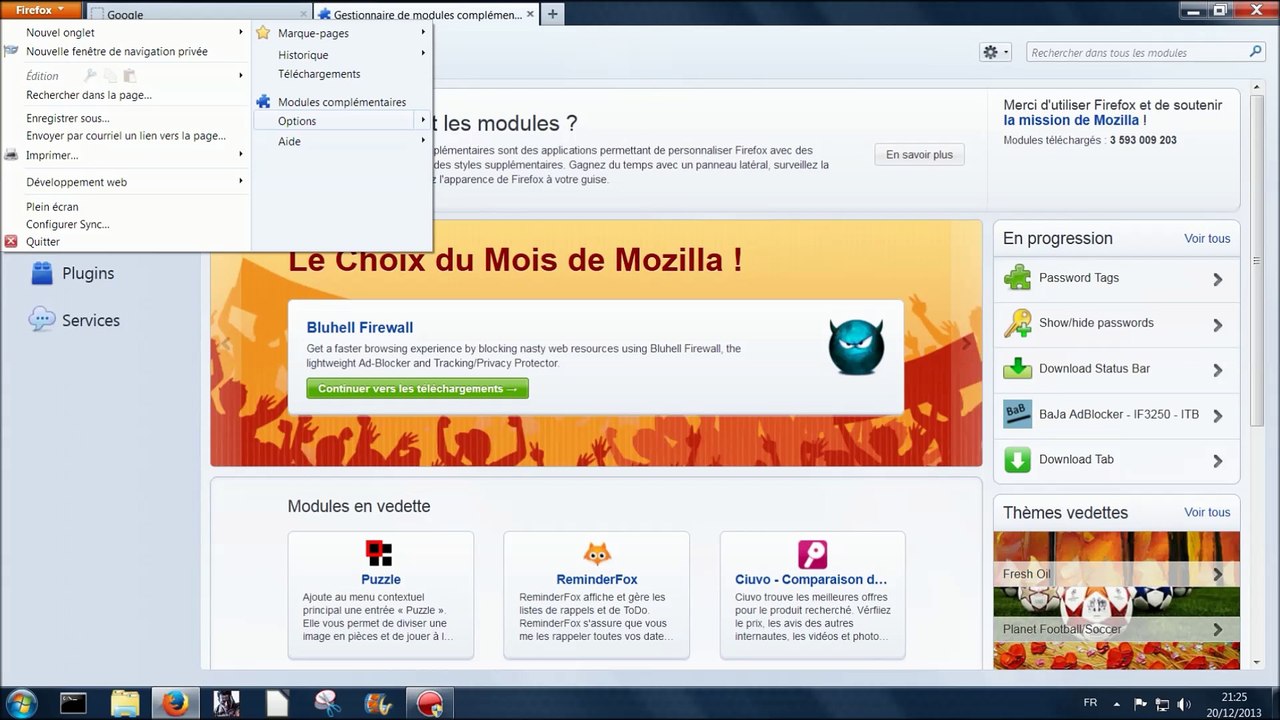Open the Password Tags chevron

pos(1218,279)
